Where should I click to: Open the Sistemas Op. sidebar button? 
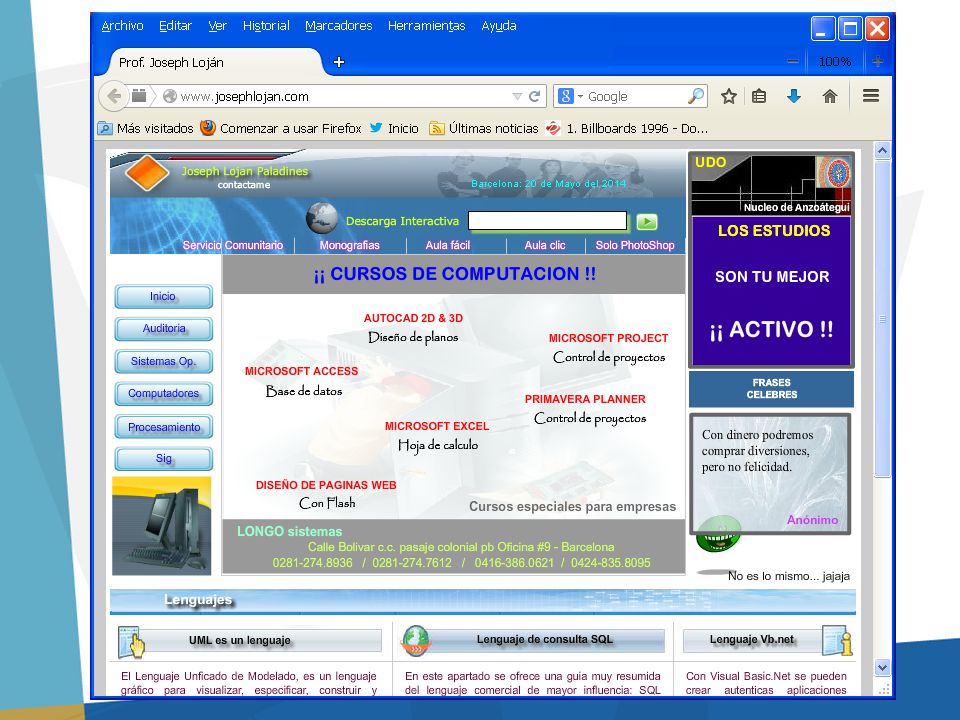click(x=163, y=361)
